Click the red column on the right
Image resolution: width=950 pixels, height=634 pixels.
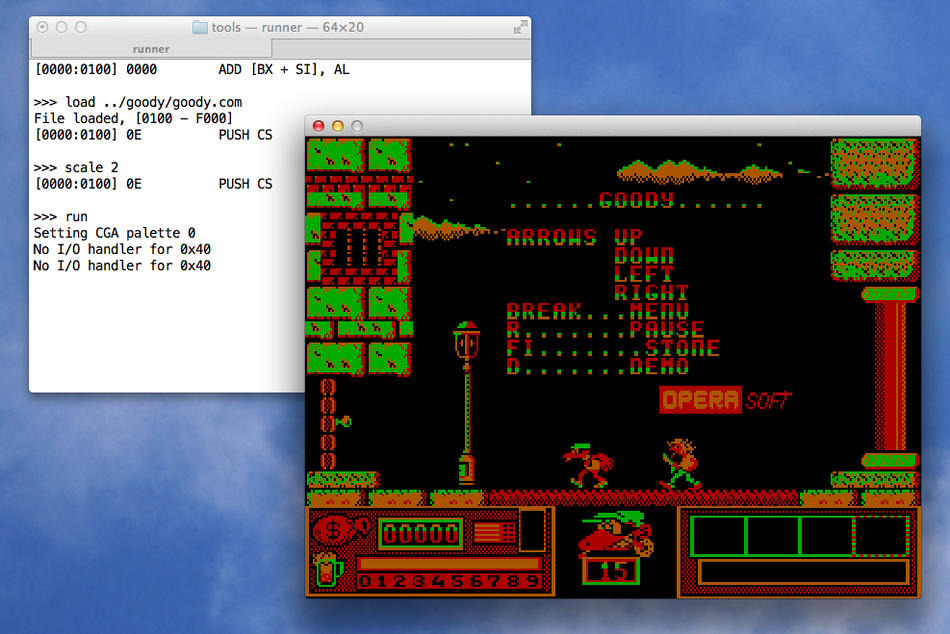coord(891,378)
